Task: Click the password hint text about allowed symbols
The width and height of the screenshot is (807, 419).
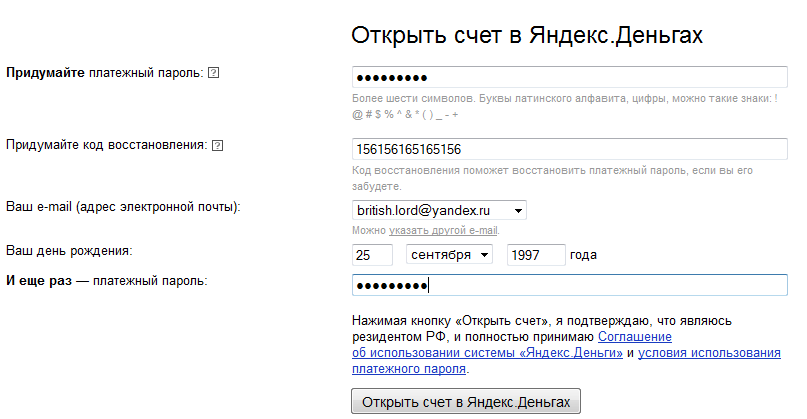Action: 564,100
